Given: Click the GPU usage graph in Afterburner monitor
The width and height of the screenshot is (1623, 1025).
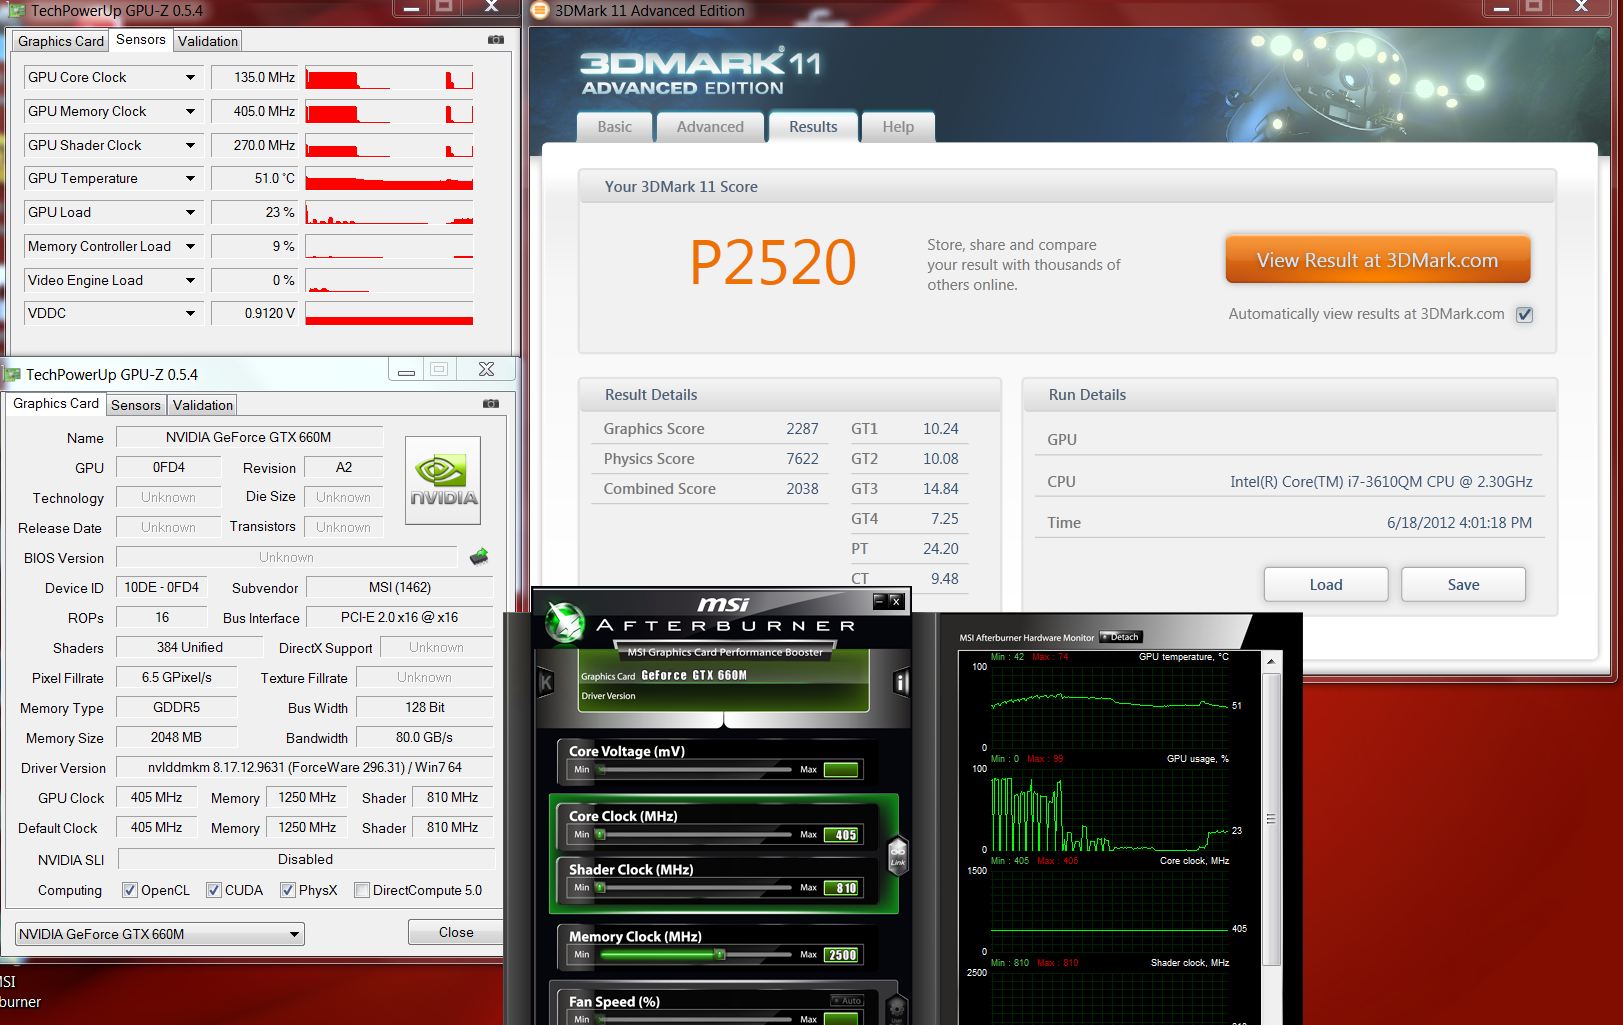Looking at the screenshot, I should click(x=1109, y=808).
